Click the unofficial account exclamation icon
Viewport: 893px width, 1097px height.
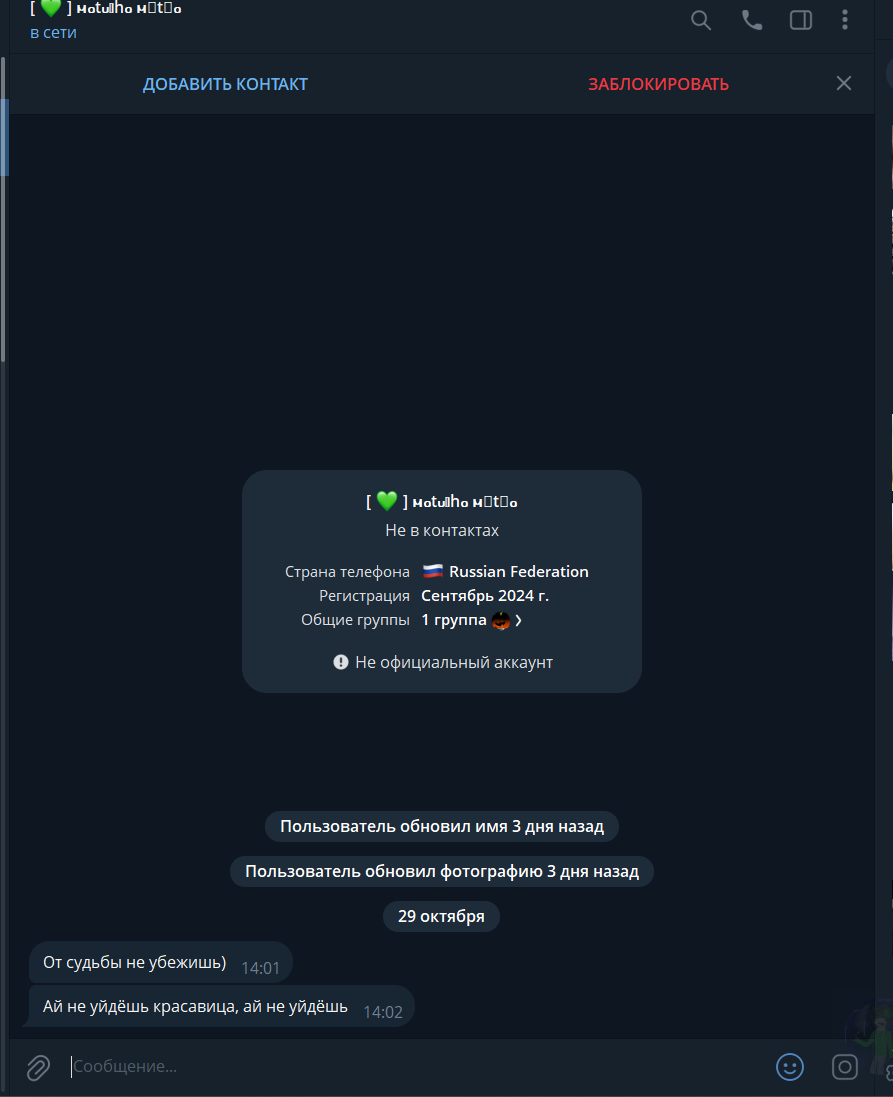point(341,662)
